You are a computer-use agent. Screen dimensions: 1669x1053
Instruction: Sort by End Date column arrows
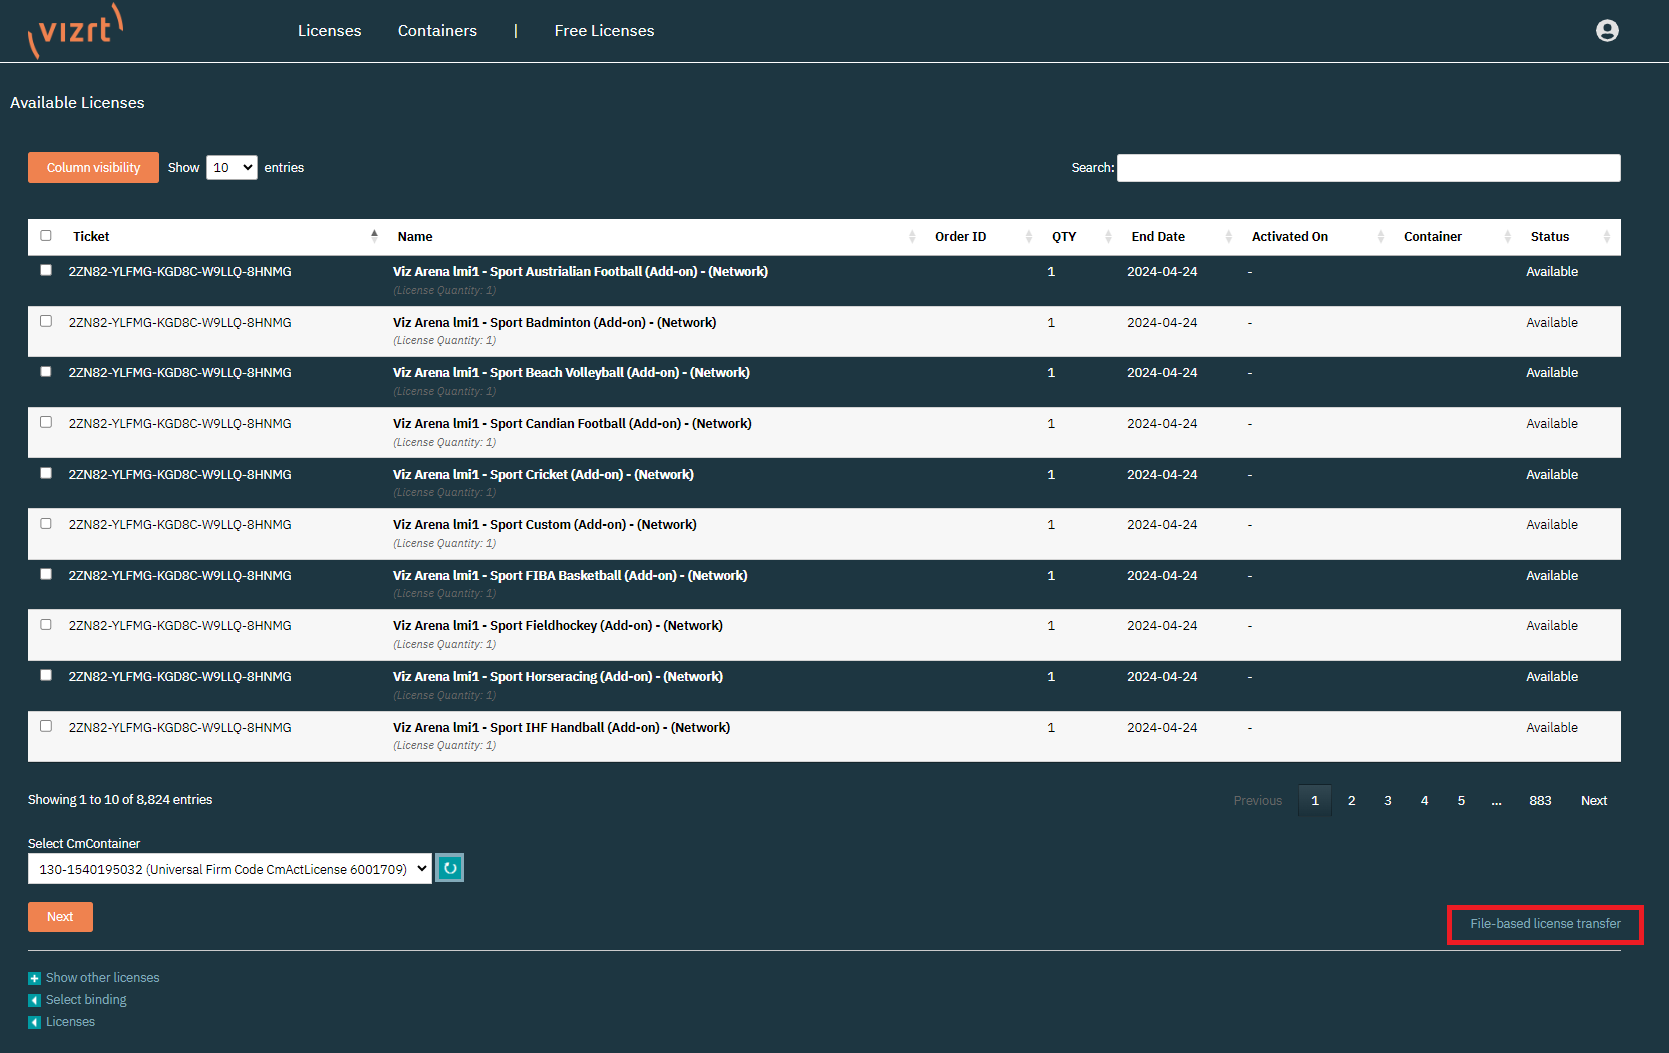tap(1228, 237)
